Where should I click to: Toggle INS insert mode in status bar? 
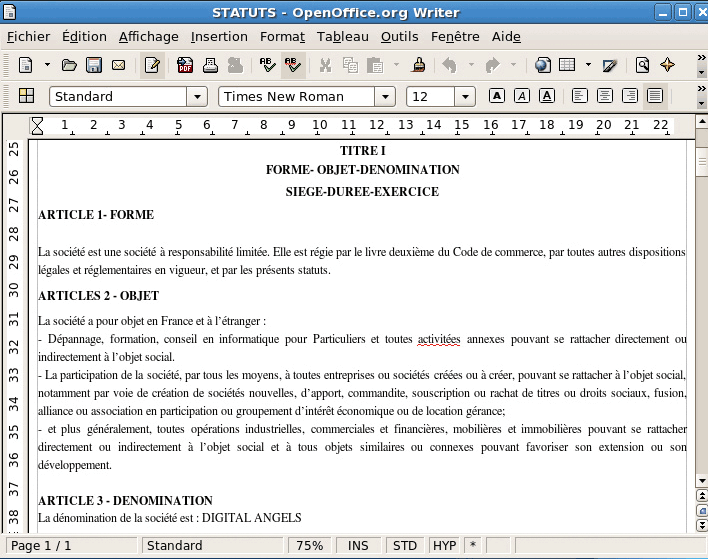click(358, 545)
